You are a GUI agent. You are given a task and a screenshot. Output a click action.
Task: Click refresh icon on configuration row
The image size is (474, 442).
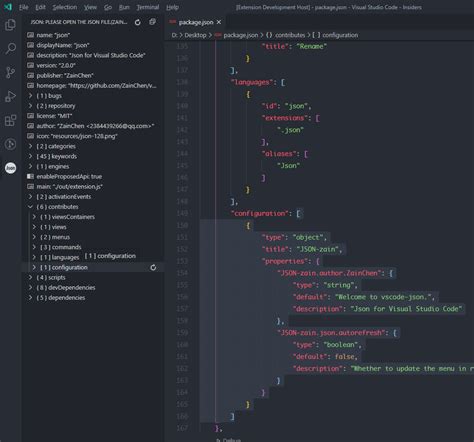(153, 267)
